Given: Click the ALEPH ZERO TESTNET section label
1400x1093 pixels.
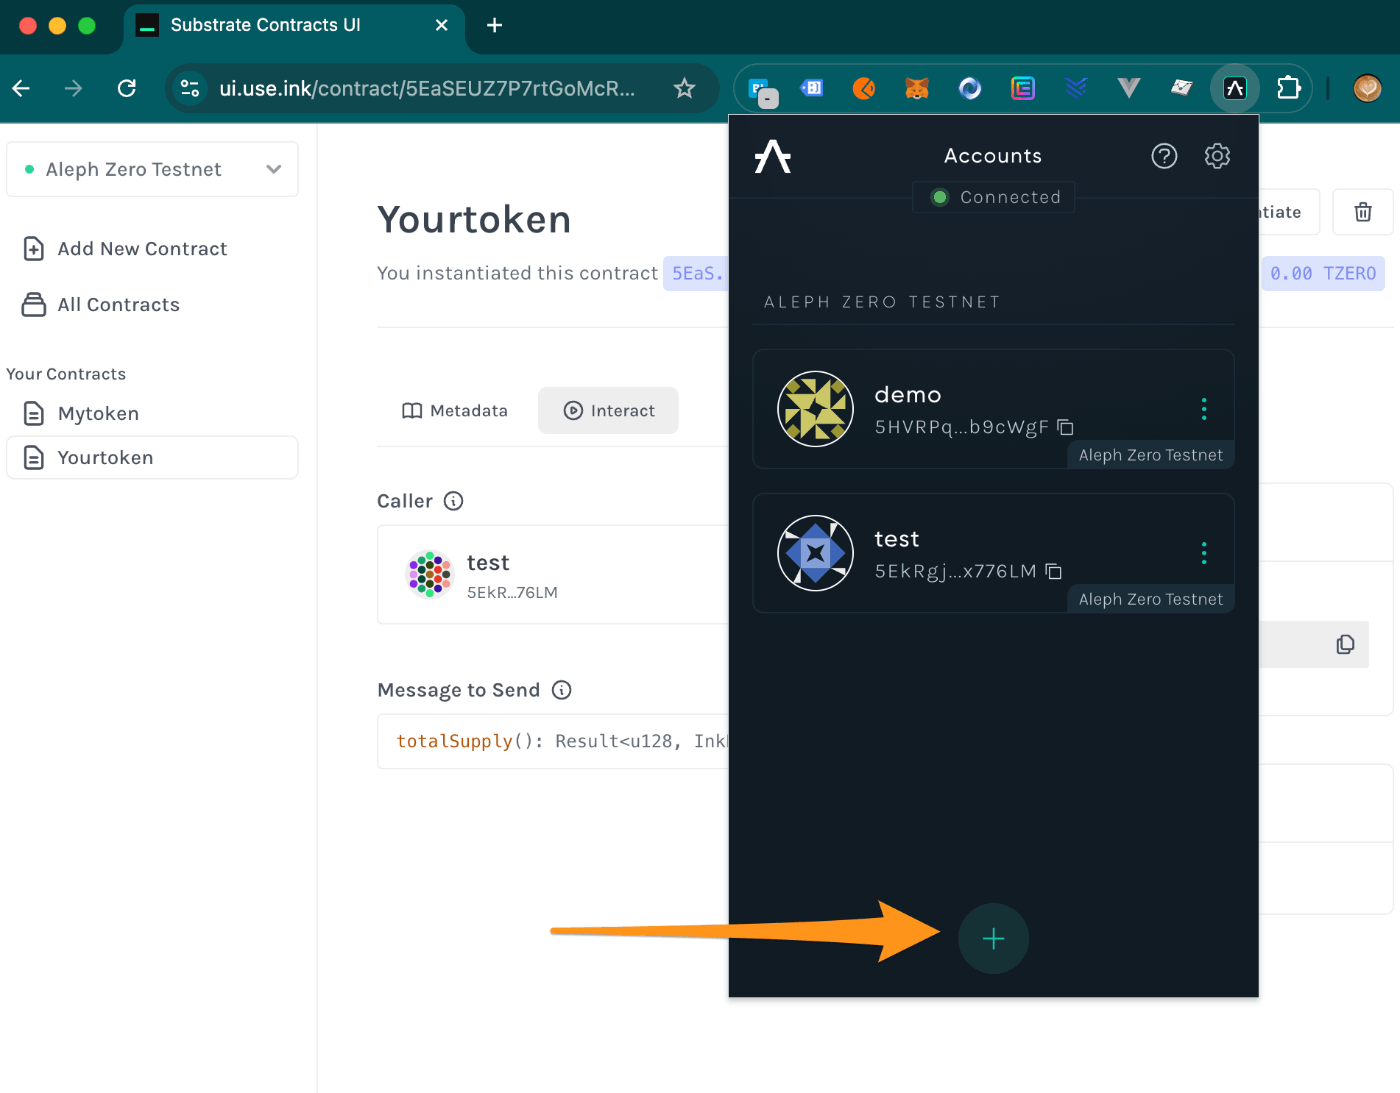Looking at the screenshot, I should [882, 302].
